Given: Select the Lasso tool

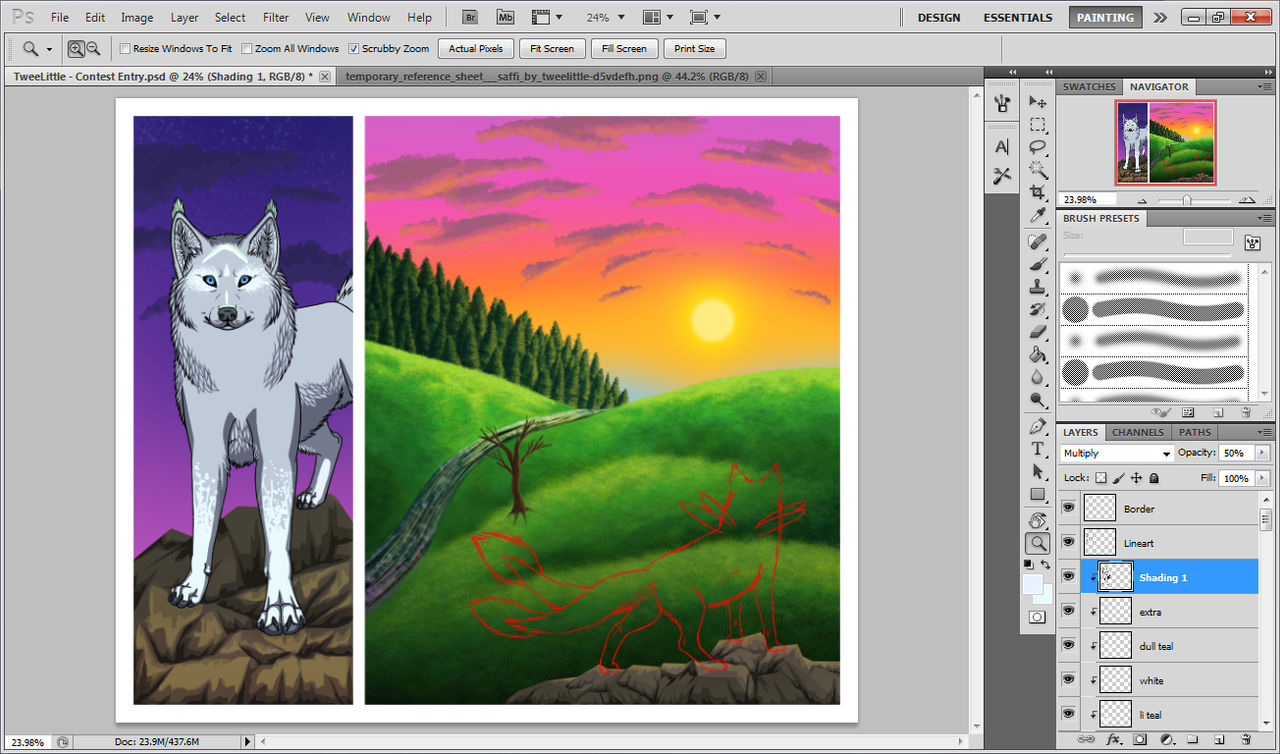Looking at the screenshot, I should [1038, 148].
